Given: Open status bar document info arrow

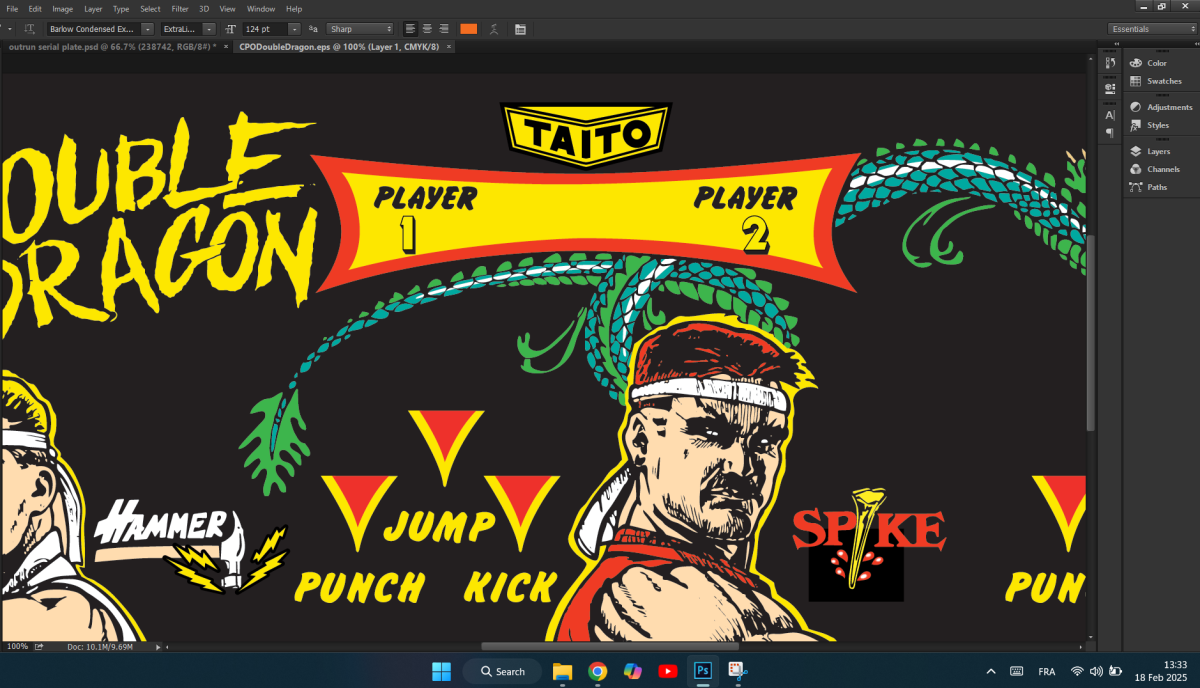Looking at the screenshot, I should (x=158, y=647).
